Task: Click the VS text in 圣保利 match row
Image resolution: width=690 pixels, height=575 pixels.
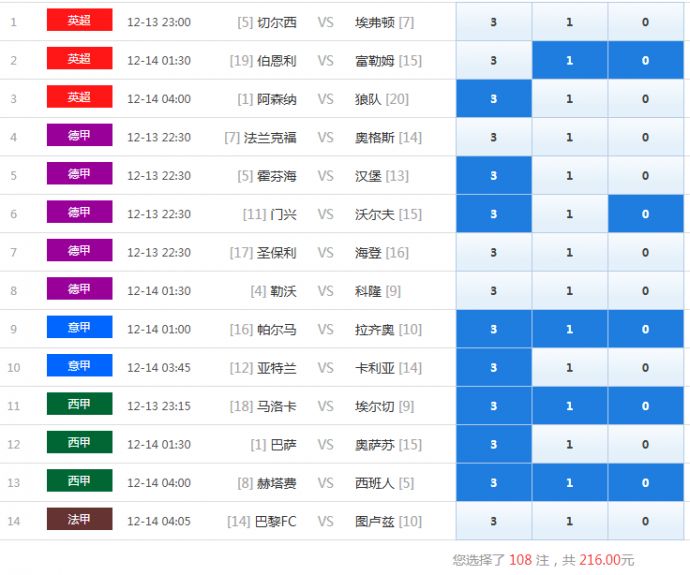Action: tap(325, 253)
